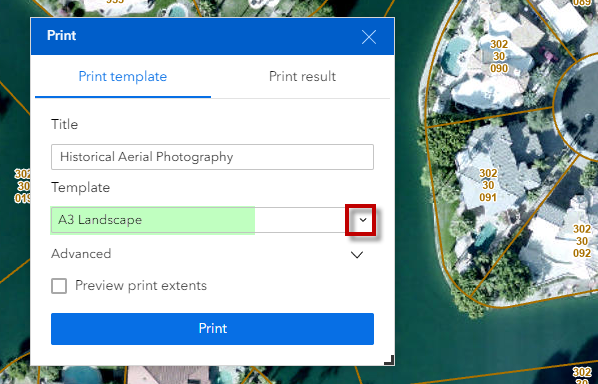
Task: Open the Template dropdown arrow
Action: [x=363, y=220]
